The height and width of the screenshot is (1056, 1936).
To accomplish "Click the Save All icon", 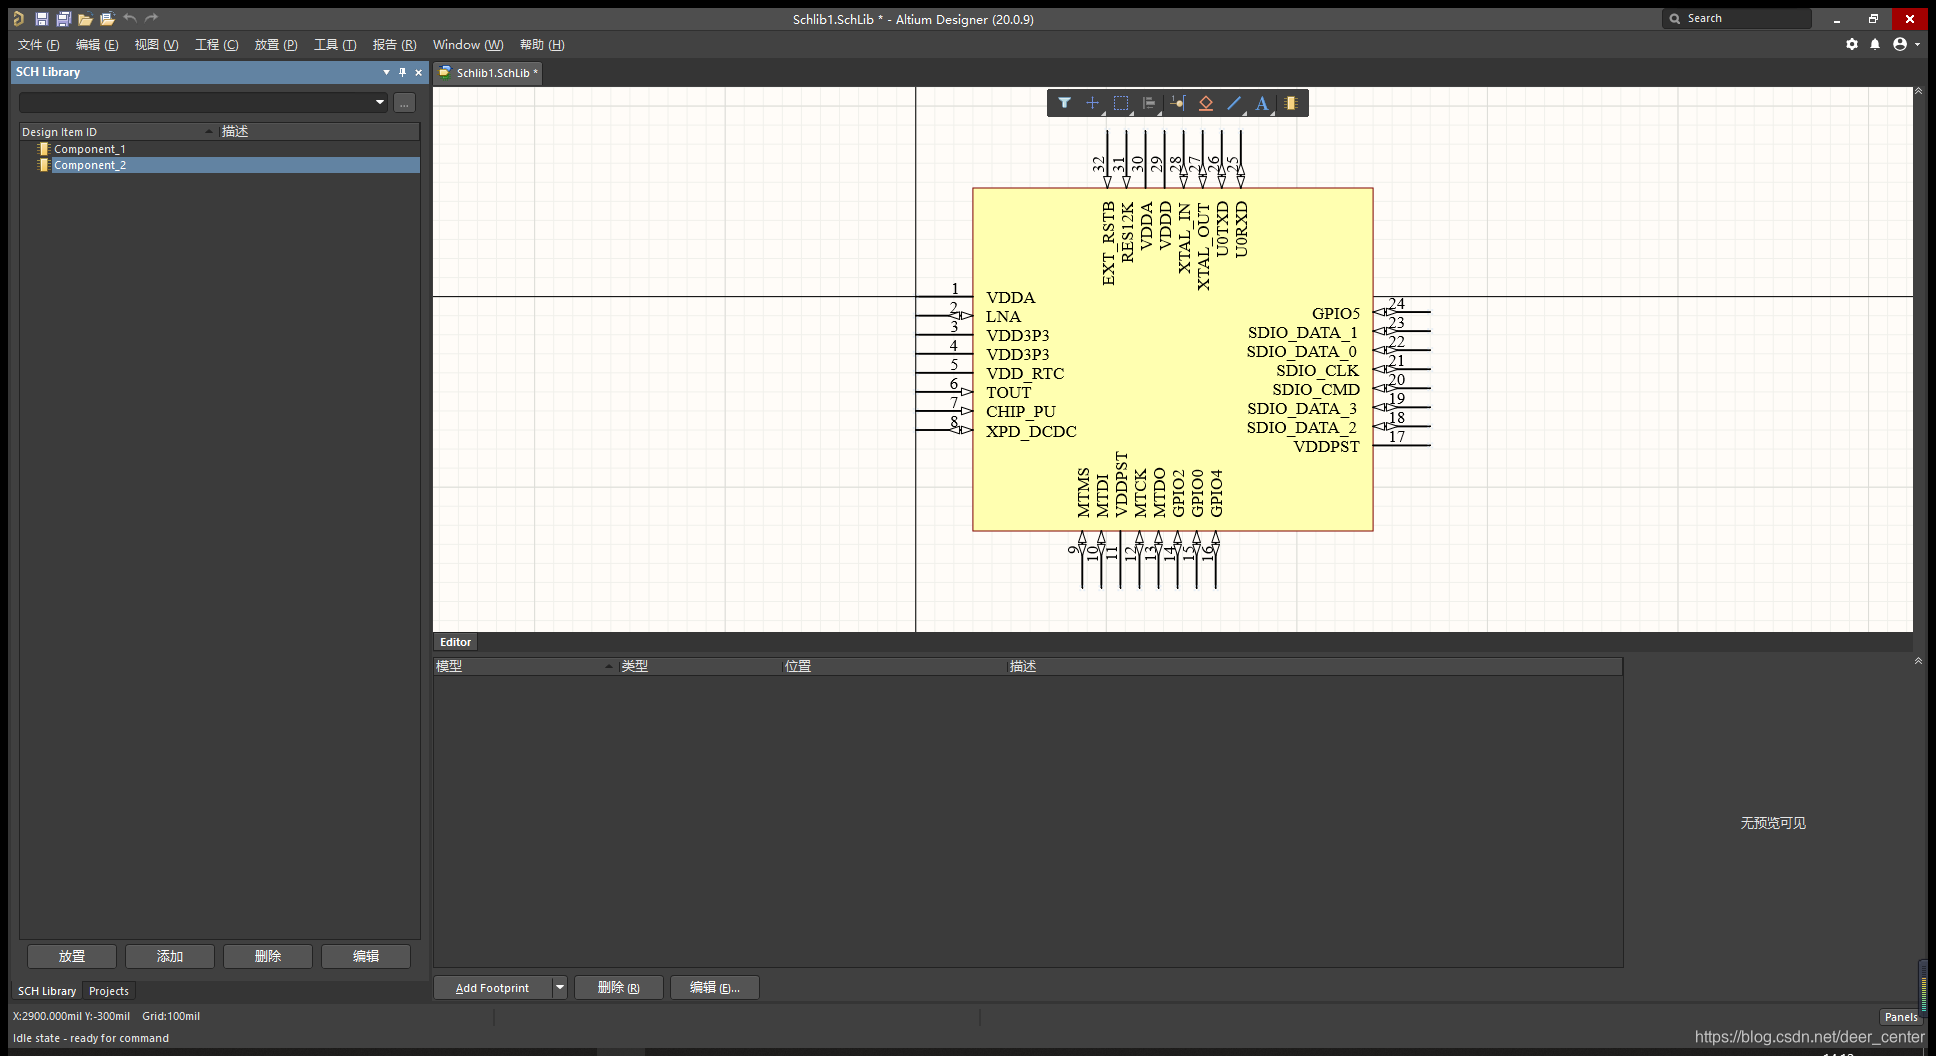I will 63,19.
